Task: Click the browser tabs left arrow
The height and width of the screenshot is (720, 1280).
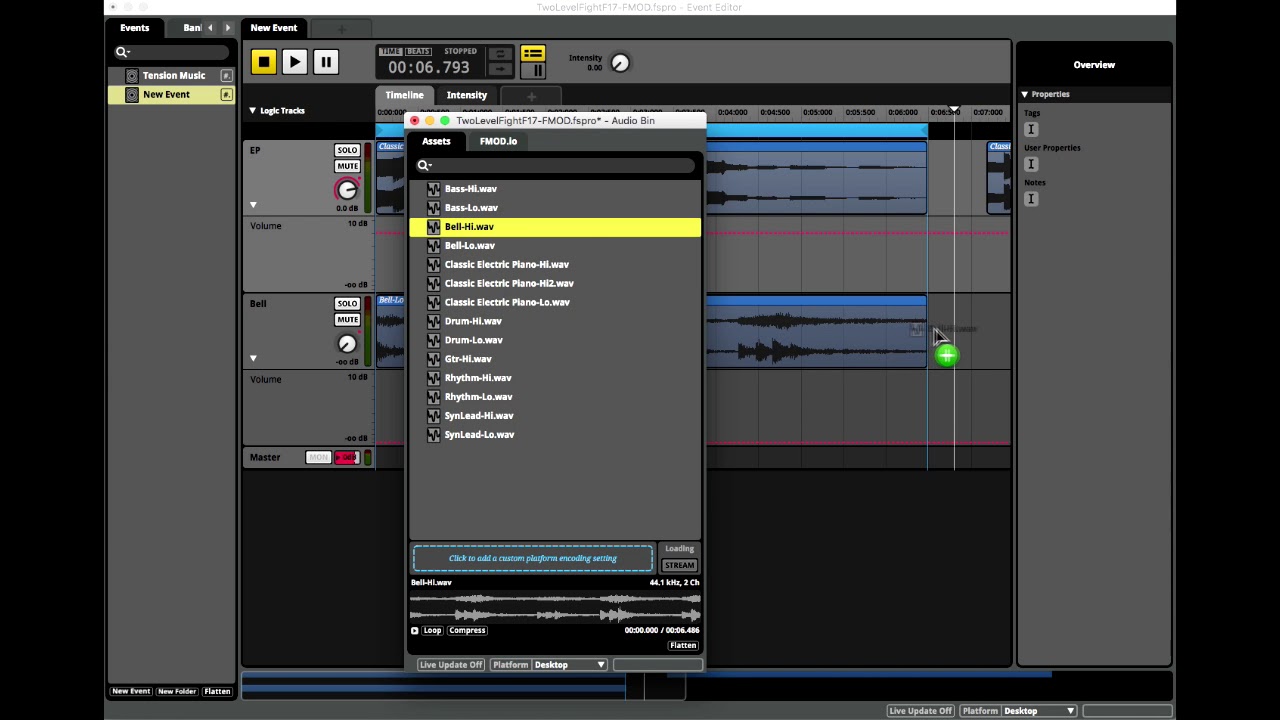Action: pyautogui.click(x=210, y=28)
